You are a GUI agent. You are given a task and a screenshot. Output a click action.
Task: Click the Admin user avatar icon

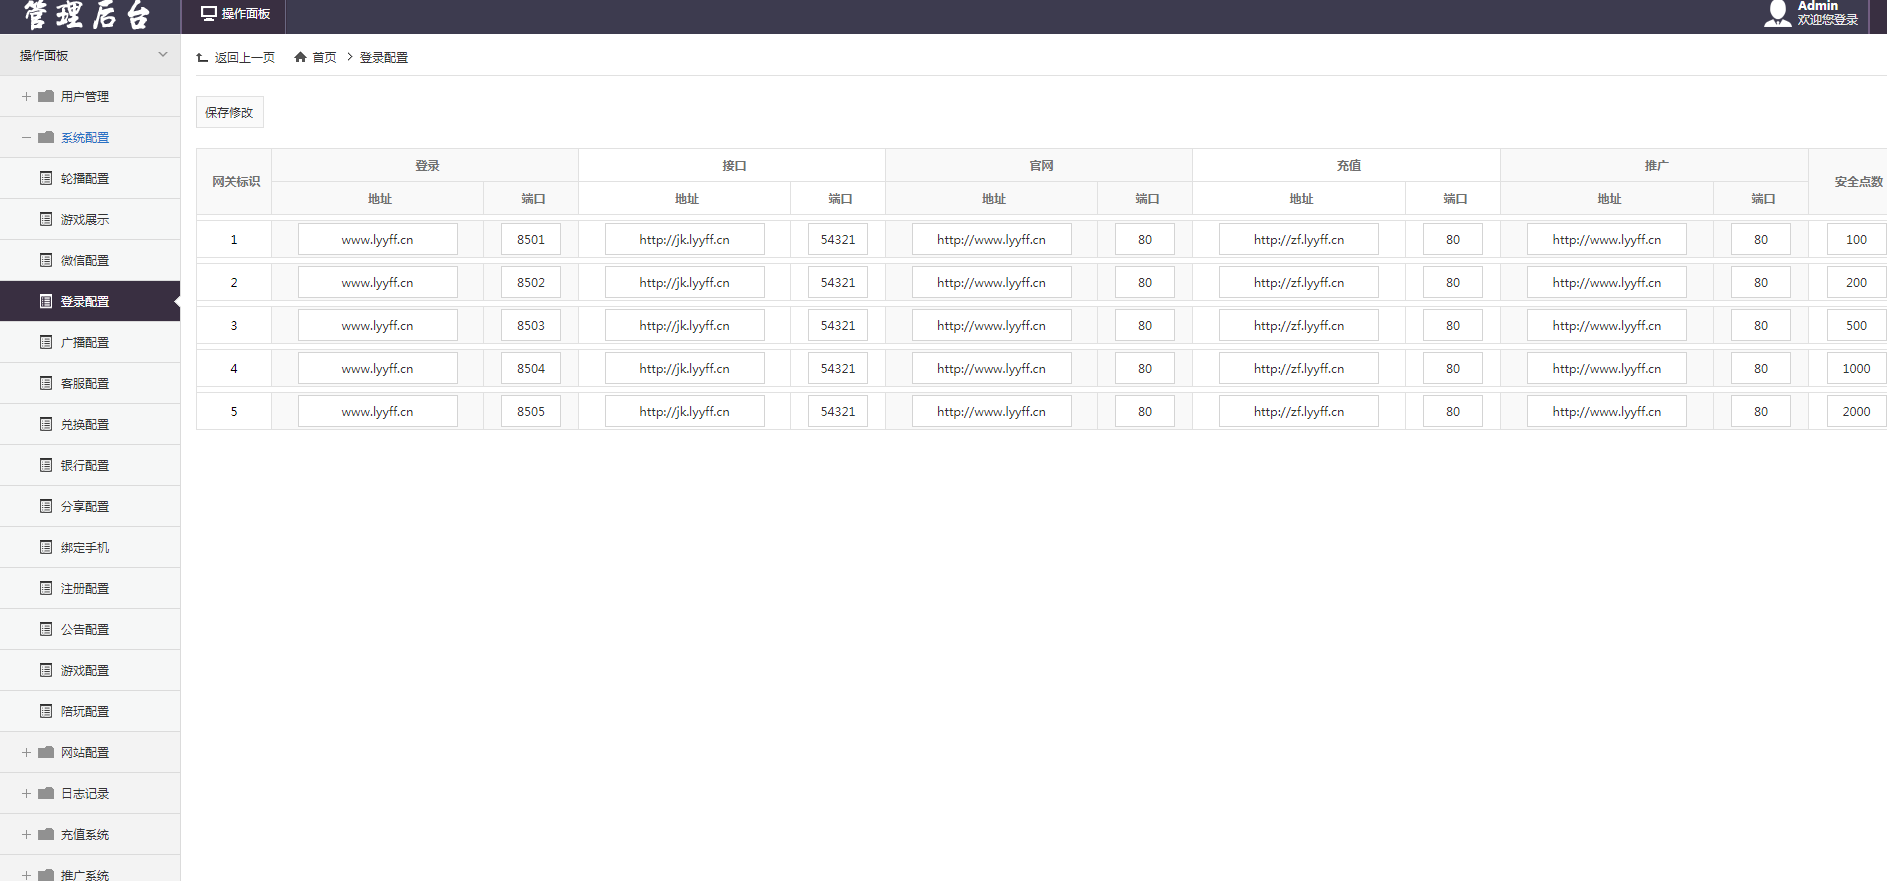point(1778,13)
